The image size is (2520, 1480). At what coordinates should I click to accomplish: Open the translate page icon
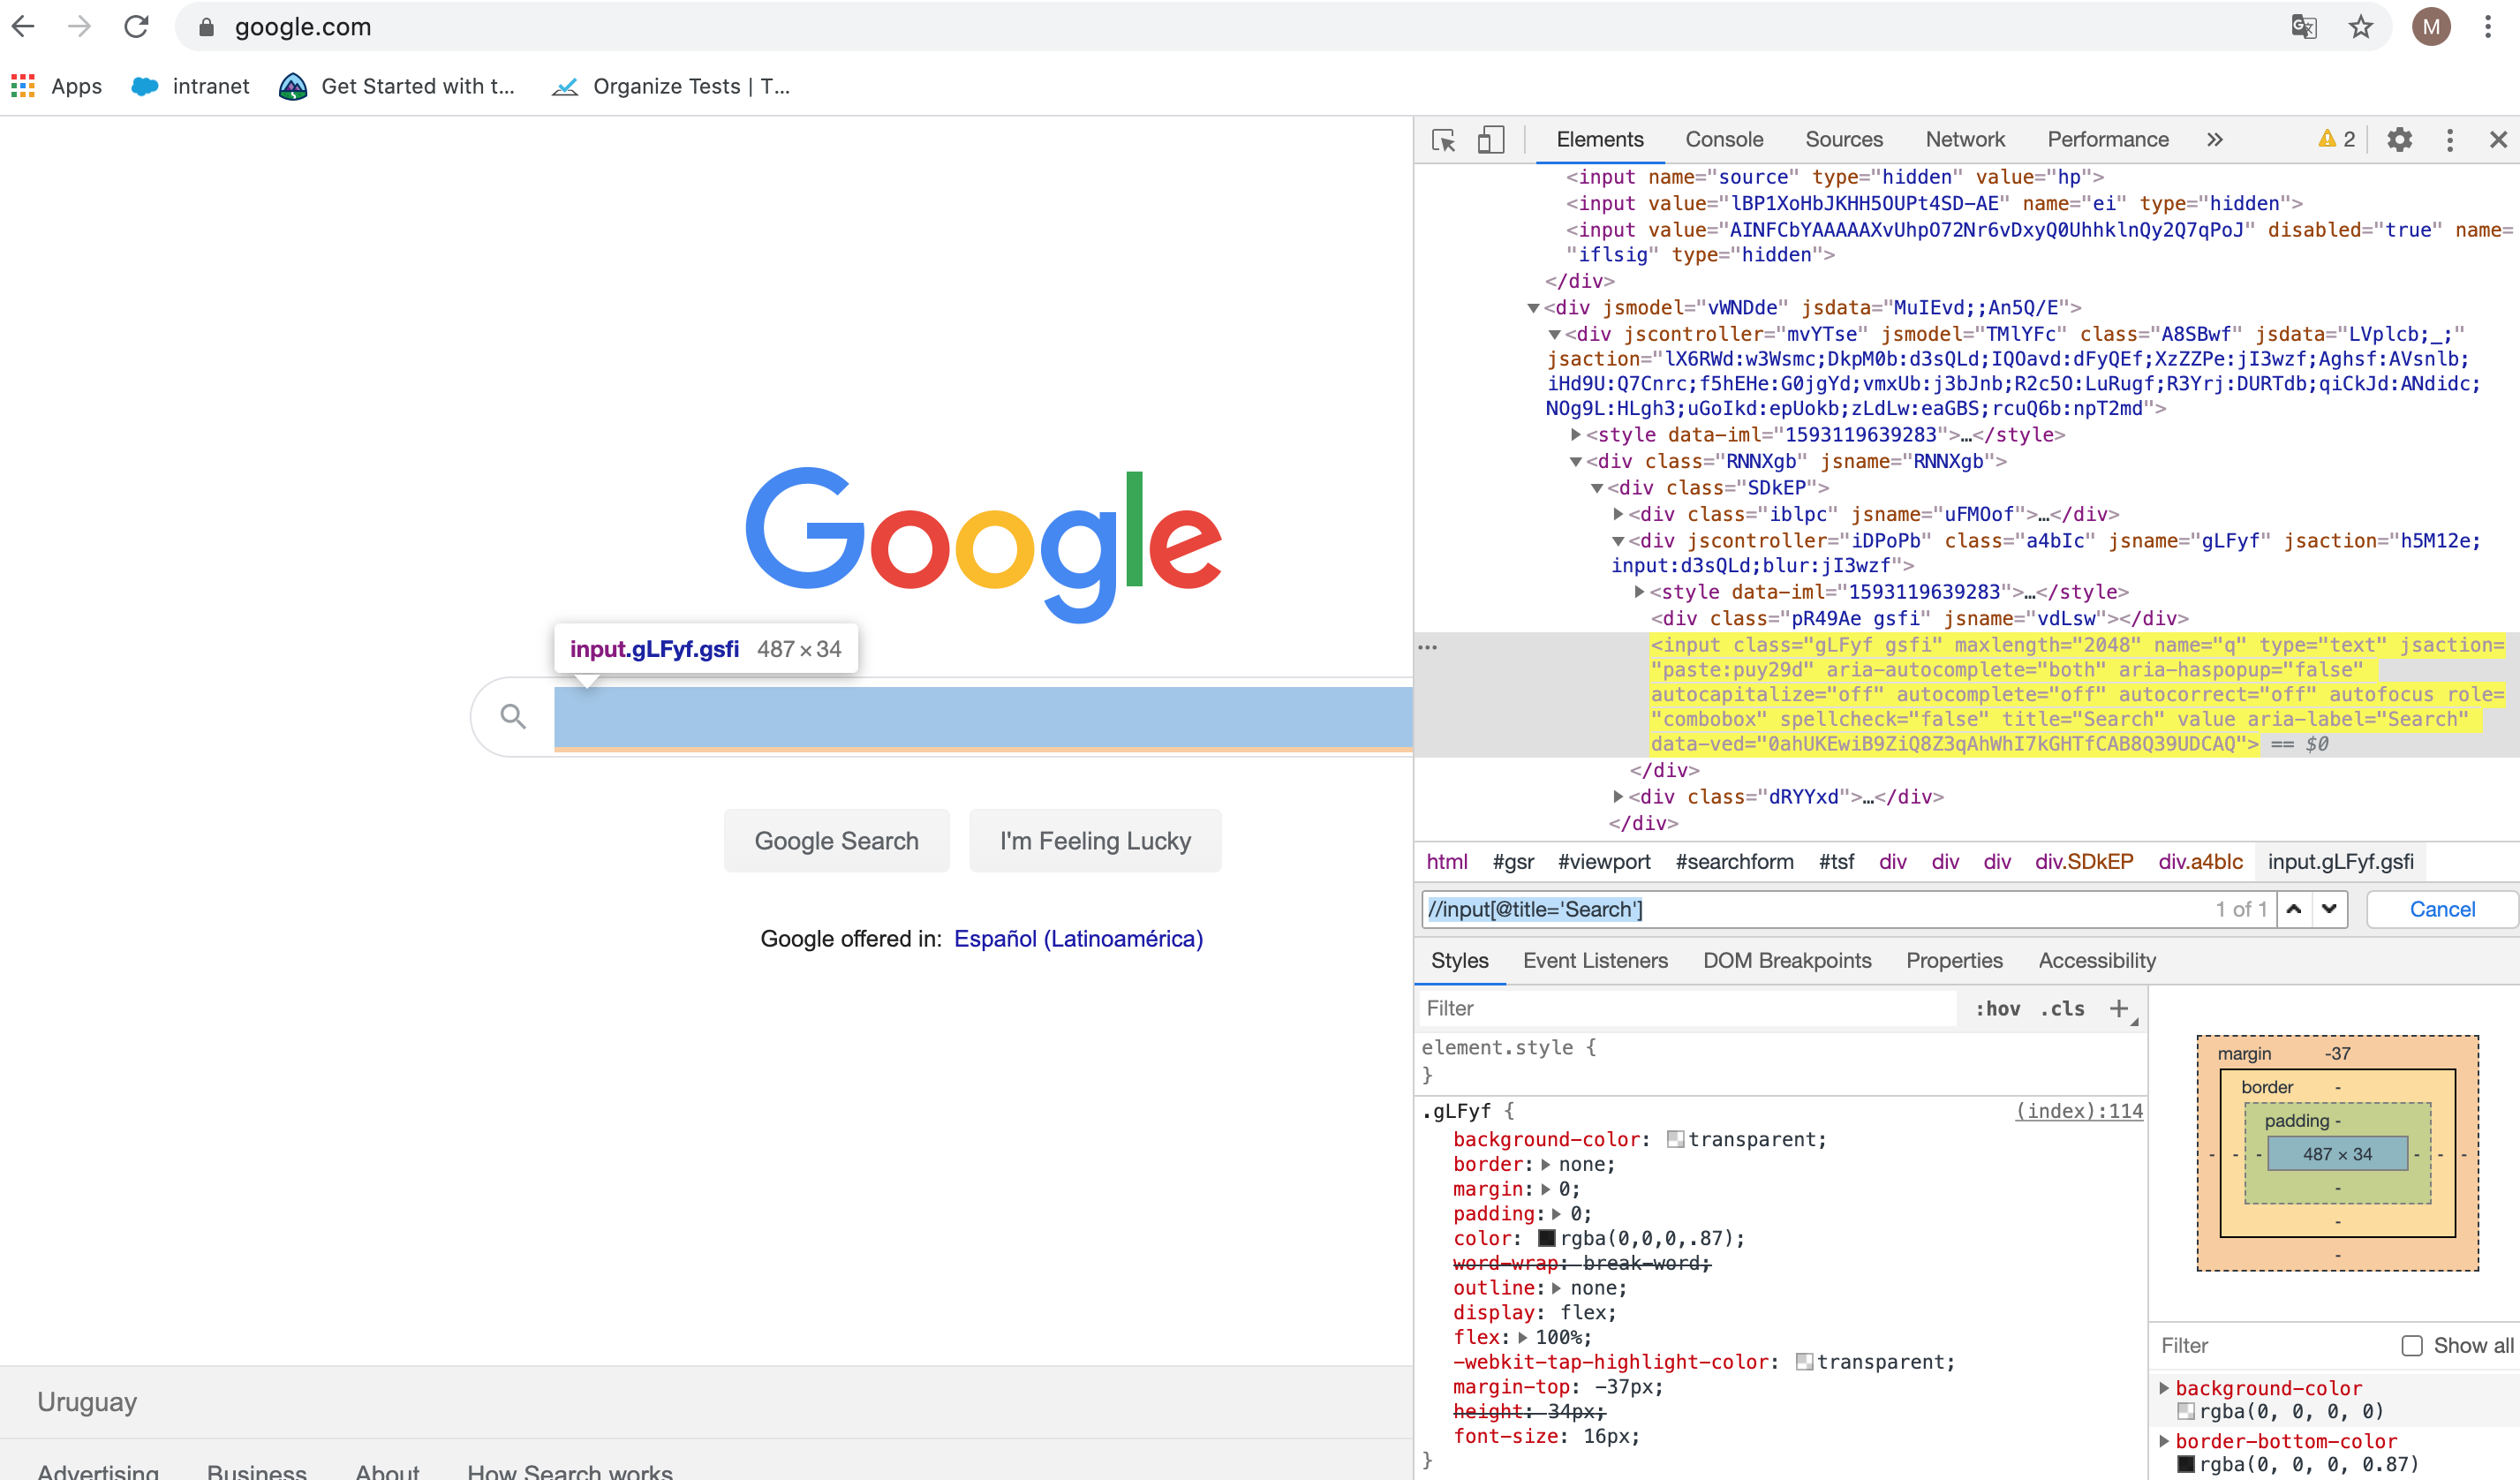[x=2303, y=27]
